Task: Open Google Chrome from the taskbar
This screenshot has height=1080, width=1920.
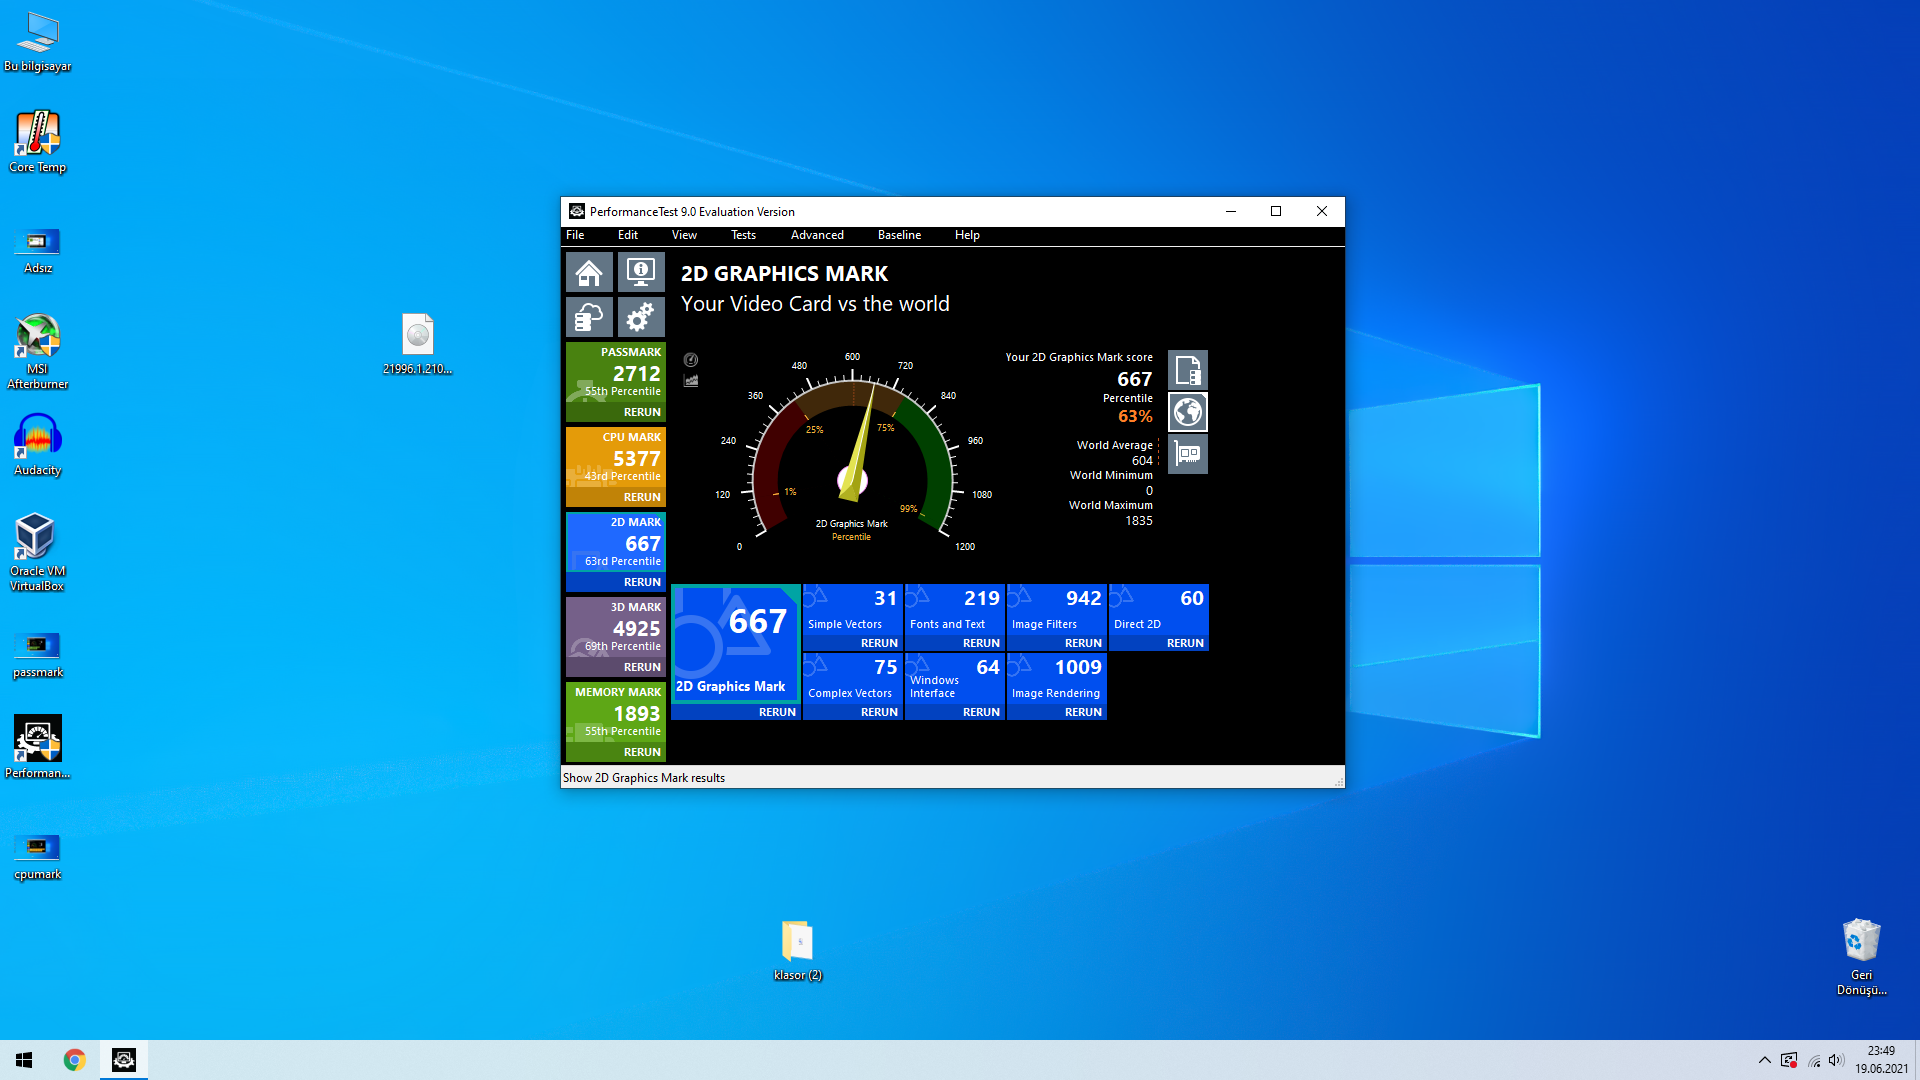Action: click(x=74, y=1060)
